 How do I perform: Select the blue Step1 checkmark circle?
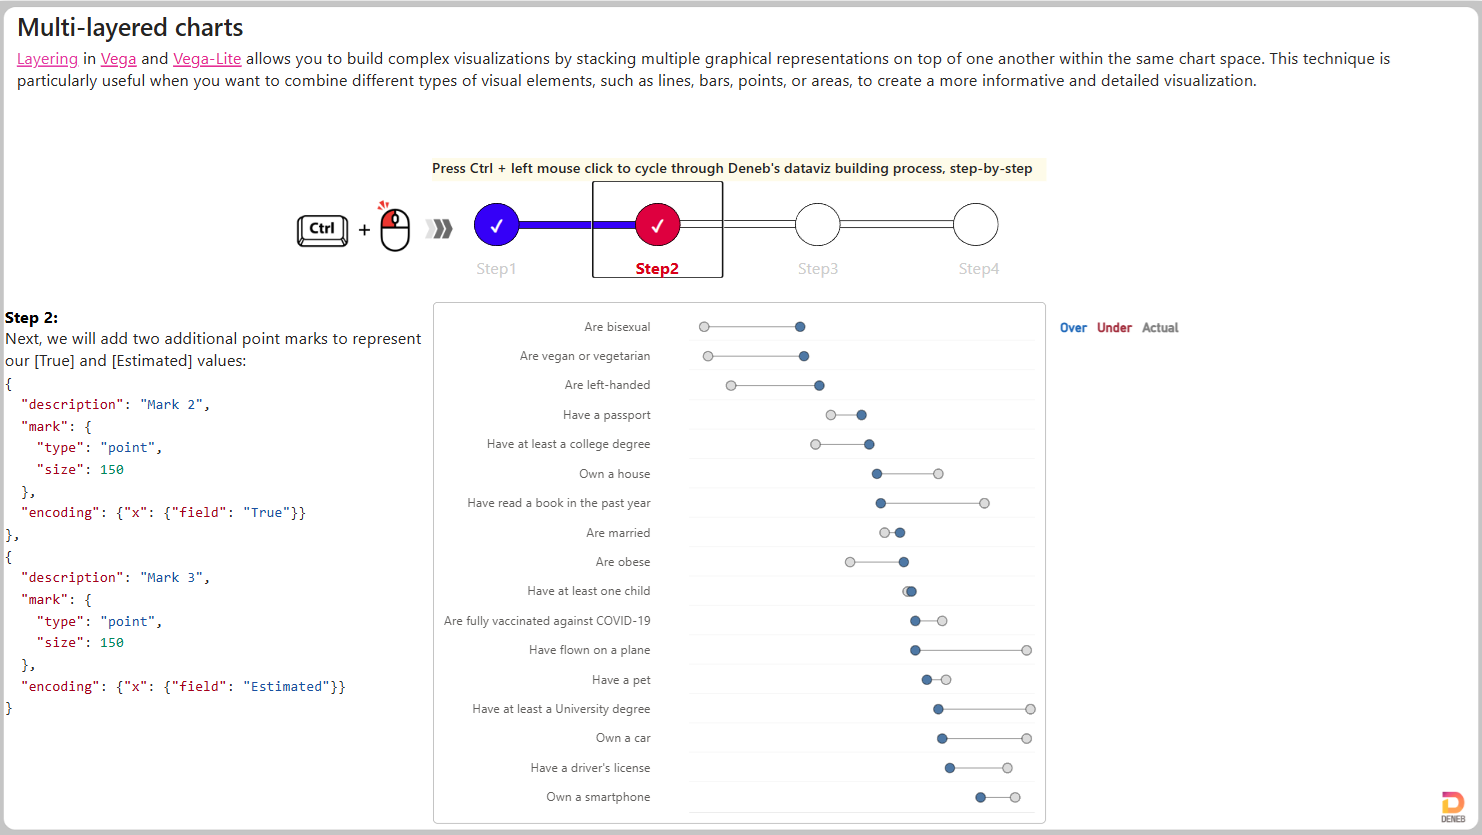pyautogui.click(x=496, y=225)
